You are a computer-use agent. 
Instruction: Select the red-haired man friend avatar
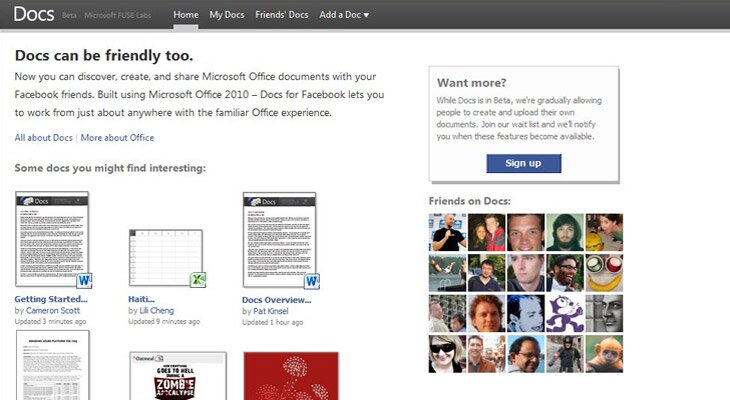pos(487,313)
